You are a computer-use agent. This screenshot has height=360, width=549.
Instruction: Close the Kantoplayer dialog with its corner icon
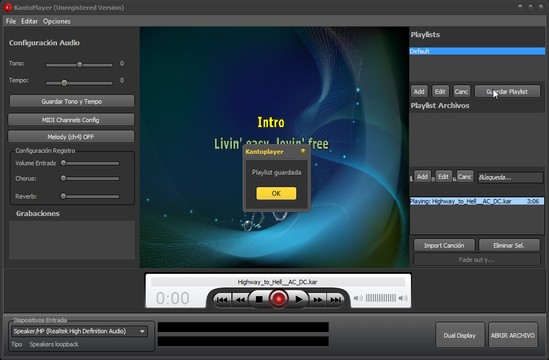pos(303,151)
